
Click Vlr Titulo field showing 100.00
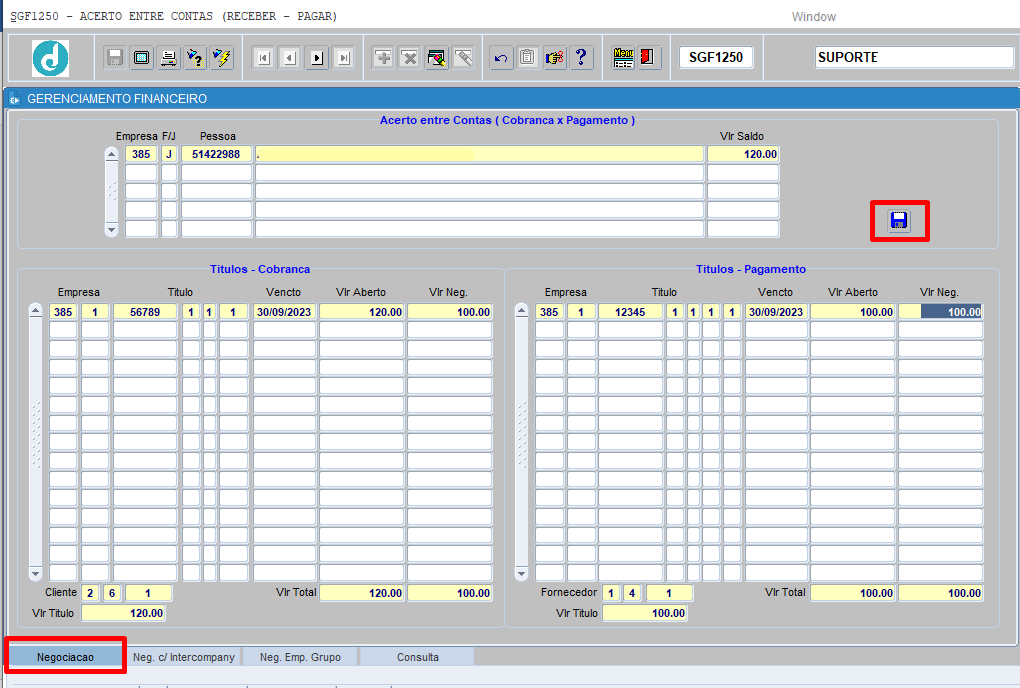[x=645, y=613]
